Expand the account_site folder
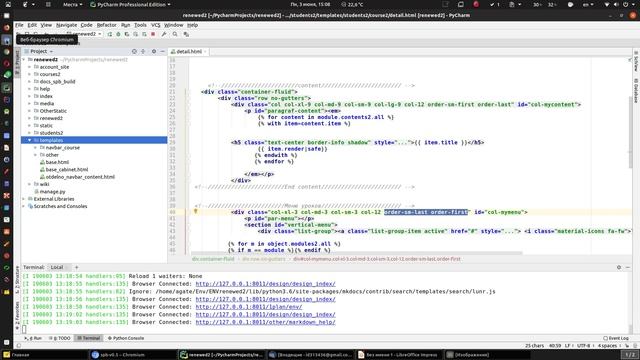This screenshot has width=640, height=360. pos(30,67)
